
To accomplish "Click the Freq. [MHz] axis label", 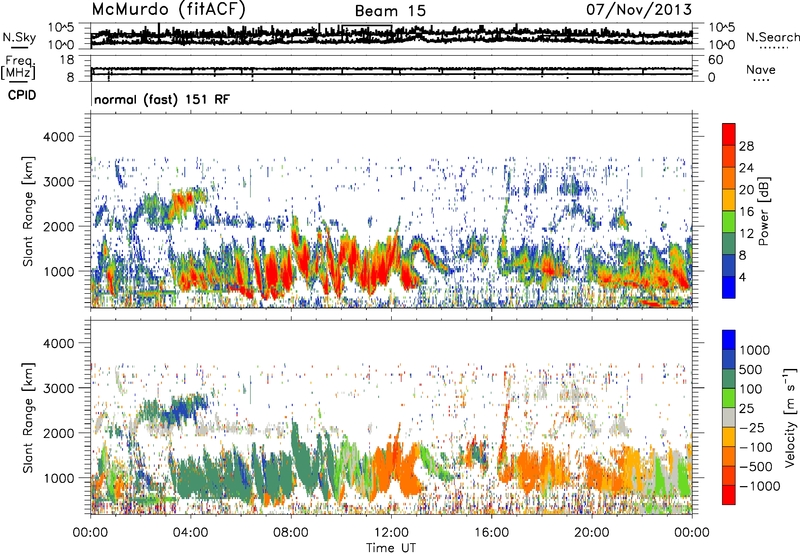I will tap(18, 68).
